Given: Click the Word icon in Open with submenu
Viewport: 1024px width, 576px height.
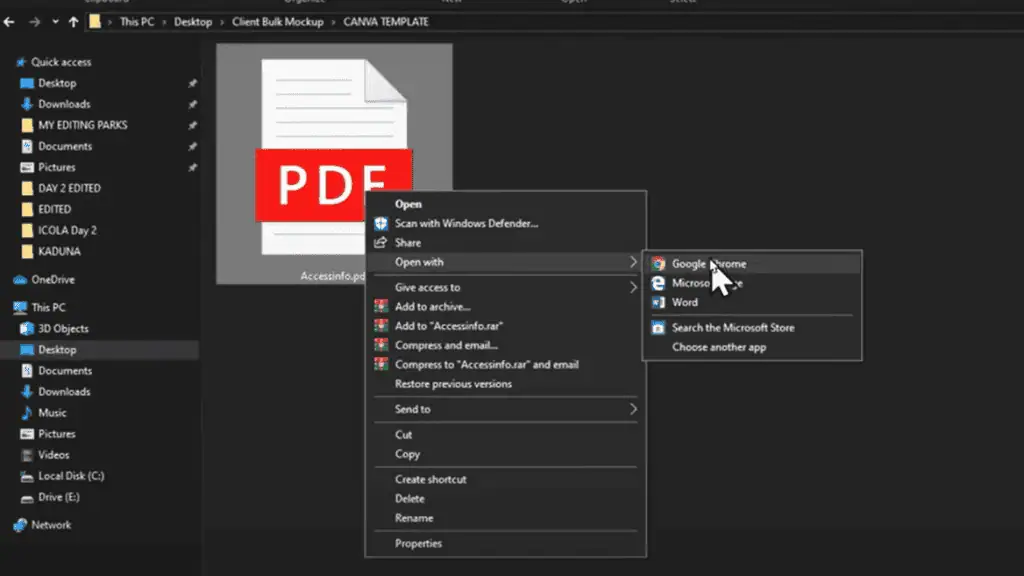Looking at the screenshot, I should (658, 302).
